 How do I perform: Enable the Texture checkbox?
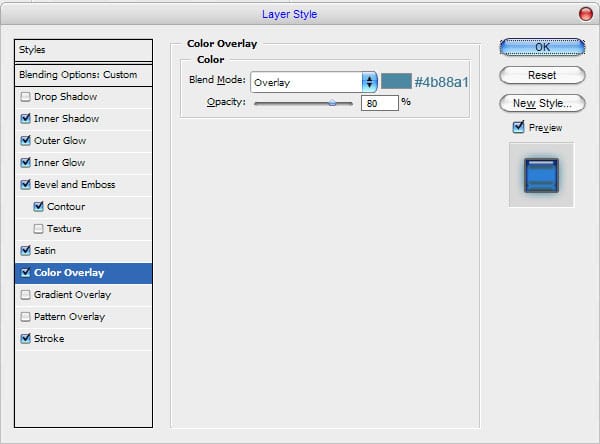pos(39,229)
